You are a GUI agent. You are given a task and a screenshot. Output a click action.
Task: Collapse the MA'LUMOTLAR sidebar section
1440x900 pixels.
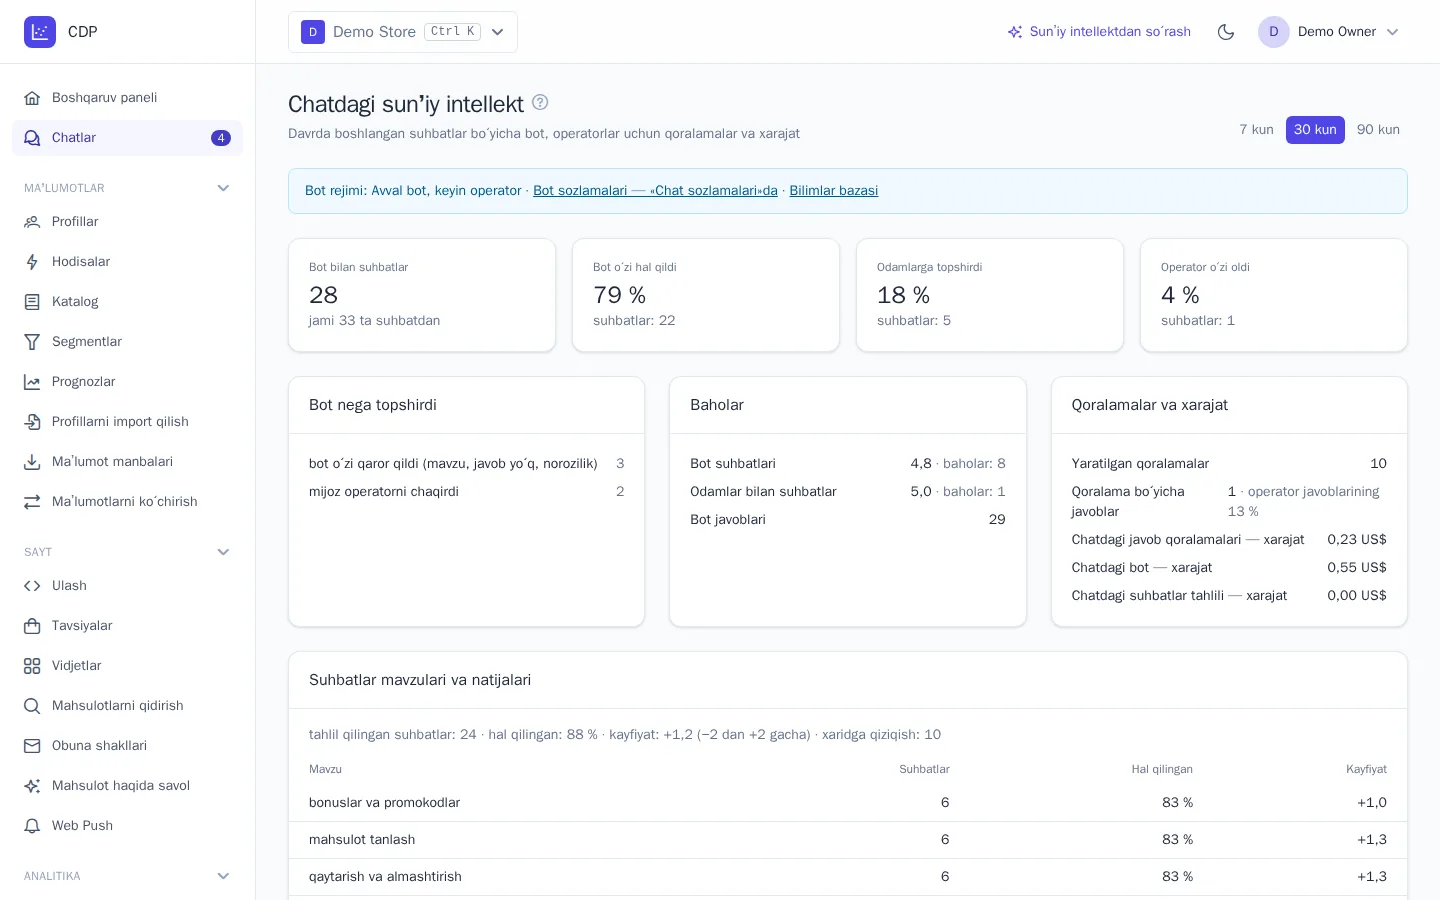(x=223, y=188)
